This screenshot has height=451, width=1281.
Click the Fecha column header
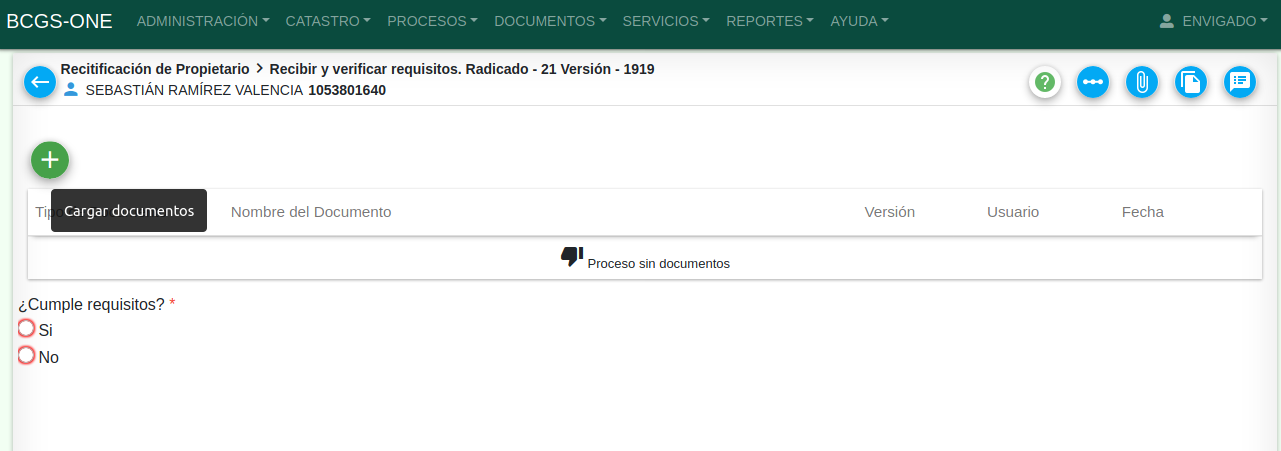1142,212
